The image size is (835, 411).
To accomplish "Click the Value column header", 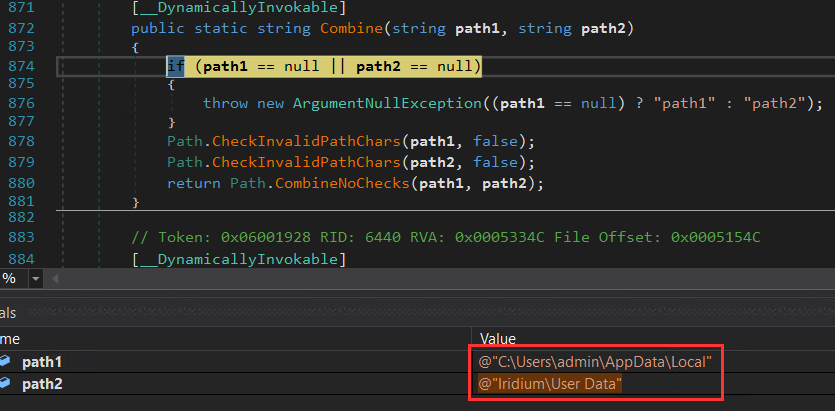I will click(499, 339).
